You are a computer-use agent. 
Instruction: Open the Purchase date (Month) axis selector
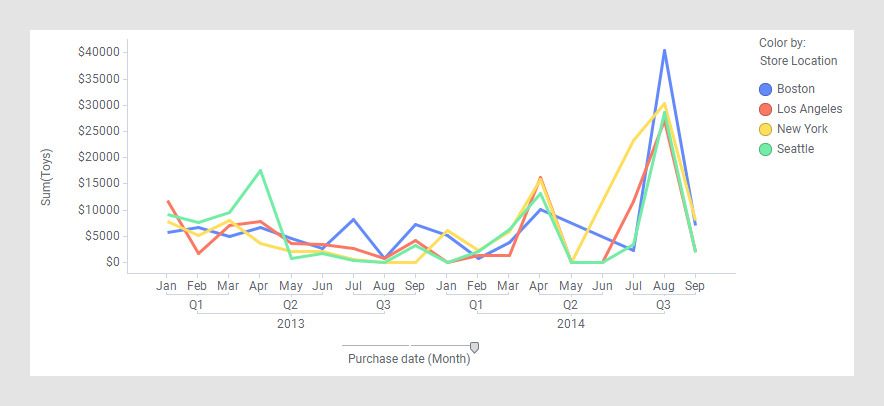[x=408, y=359]
